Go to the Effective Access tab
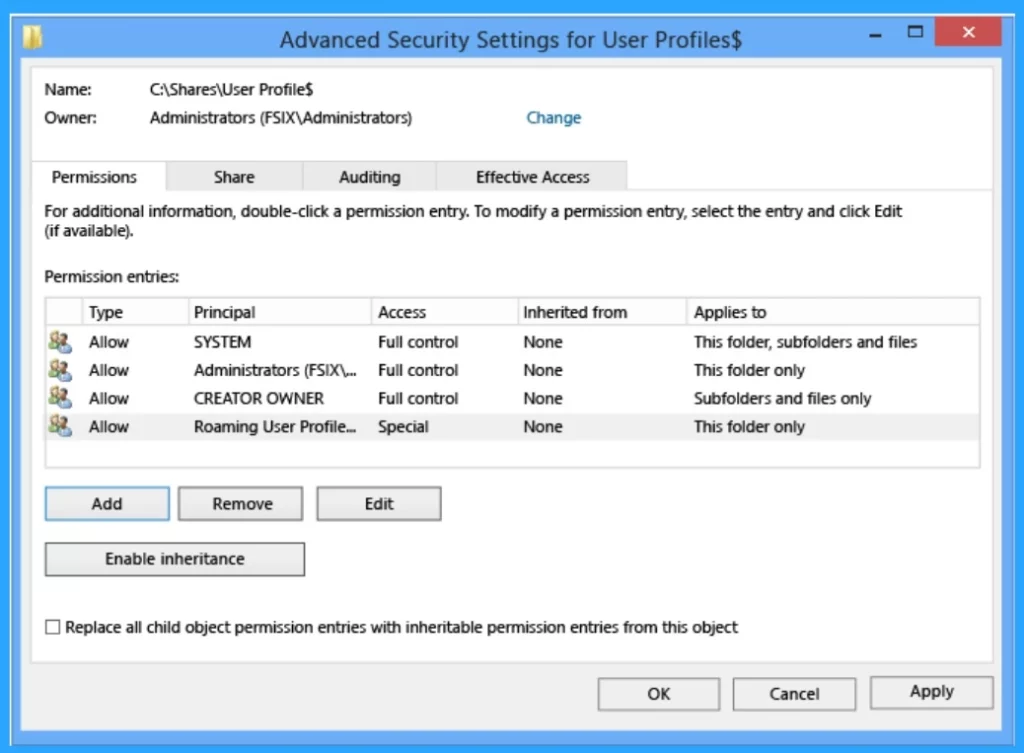This screenshot has height=753, width=1024. tap(532, 177)
